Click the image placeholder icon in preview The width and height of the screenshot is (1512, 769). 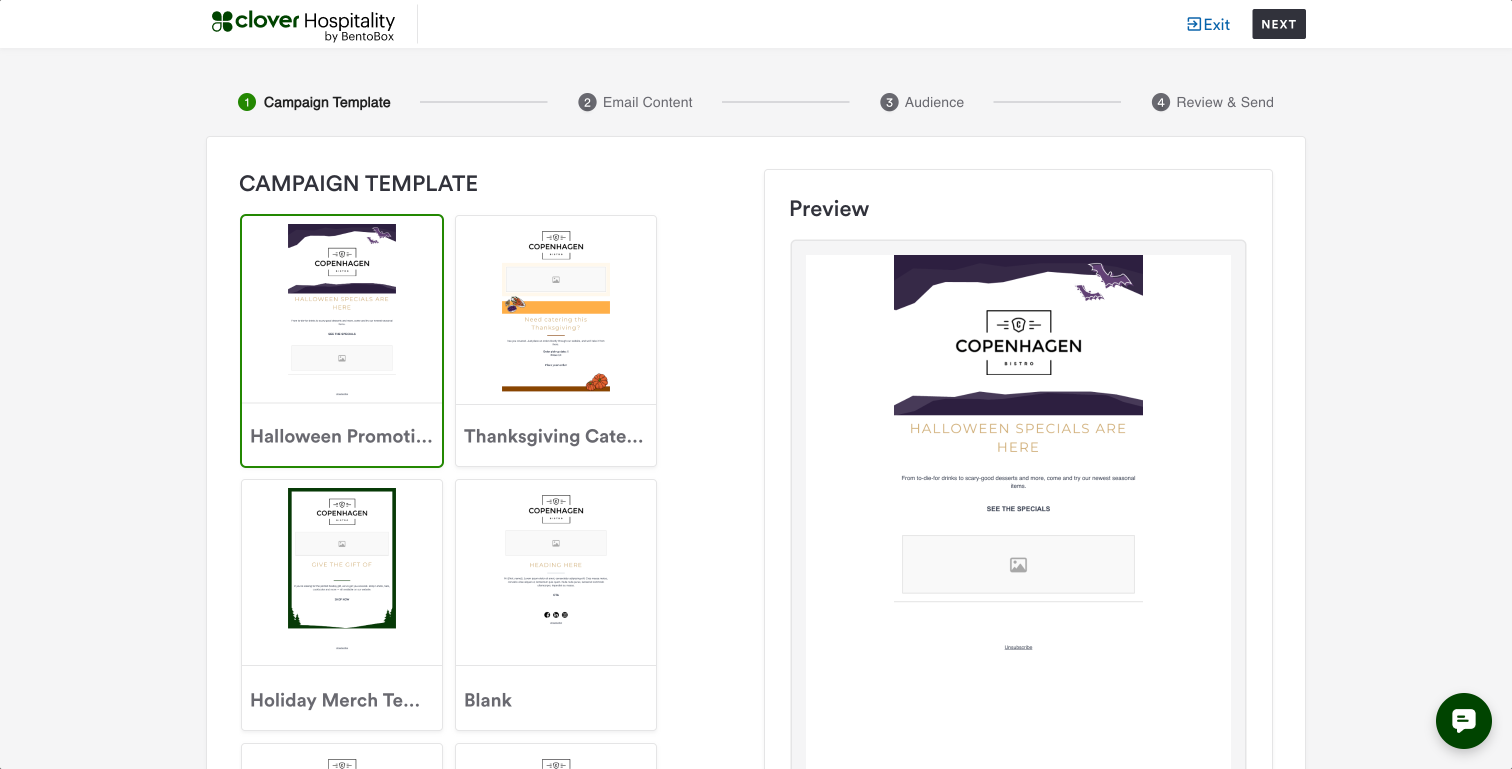coord(1018,565)
